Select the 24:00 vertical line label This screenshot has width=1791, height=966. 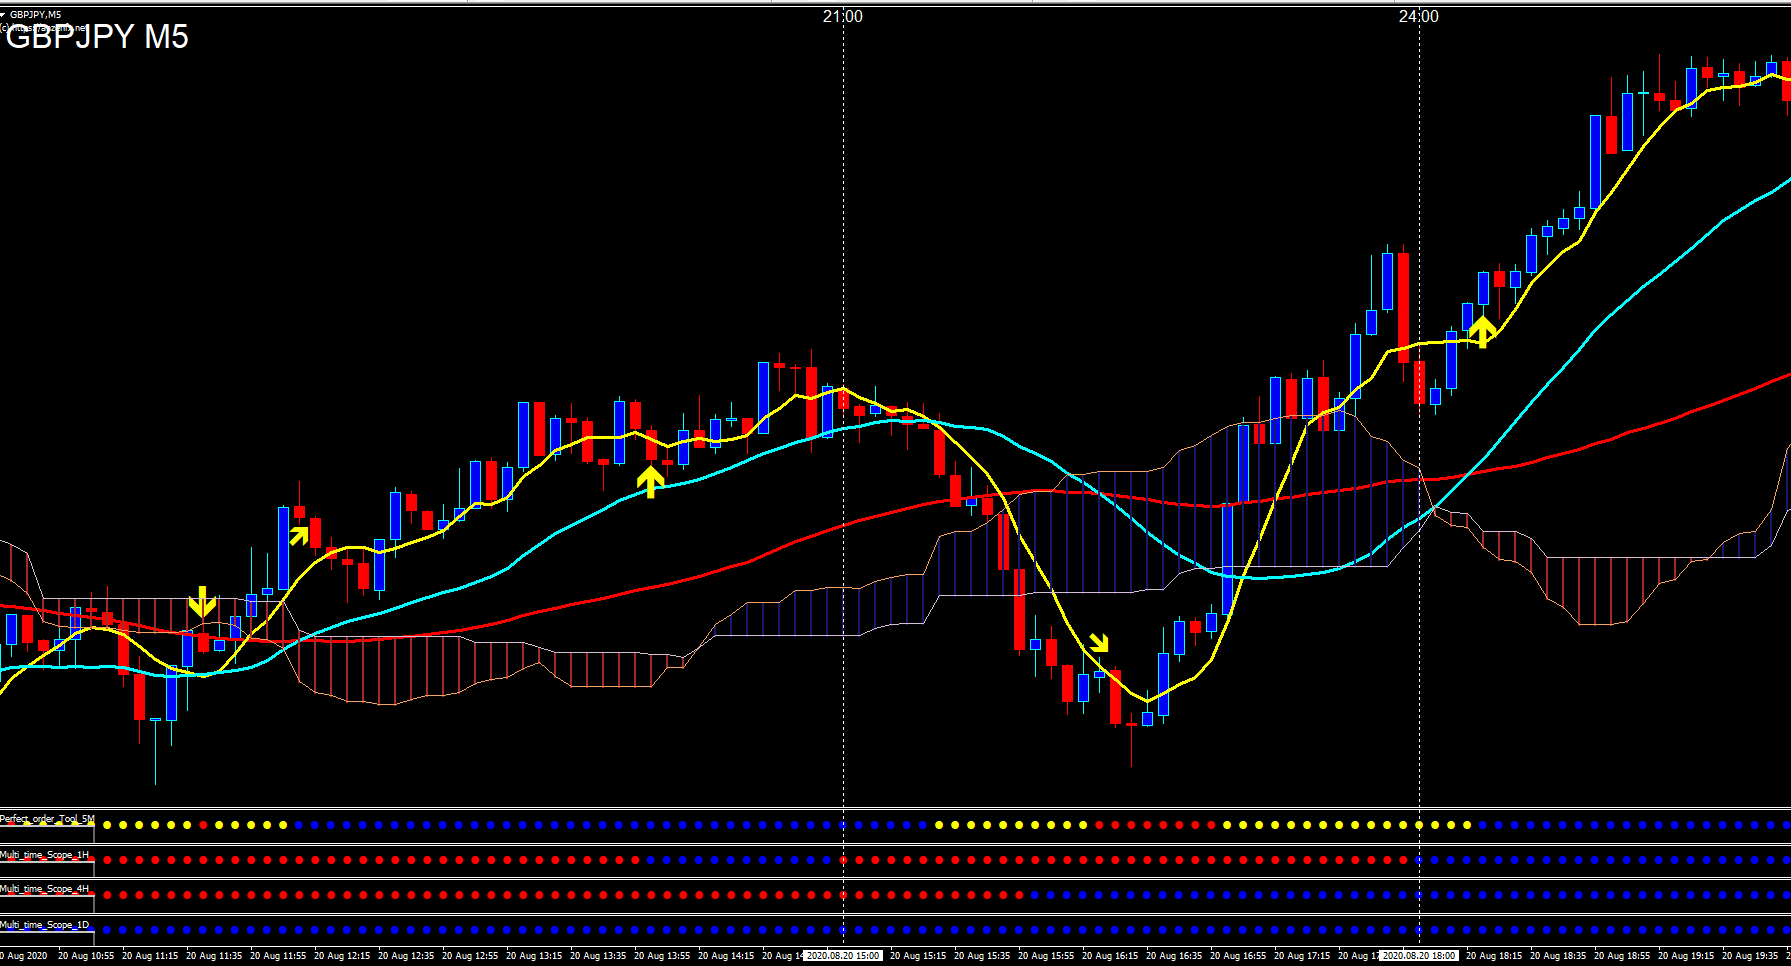(1419, 16)
